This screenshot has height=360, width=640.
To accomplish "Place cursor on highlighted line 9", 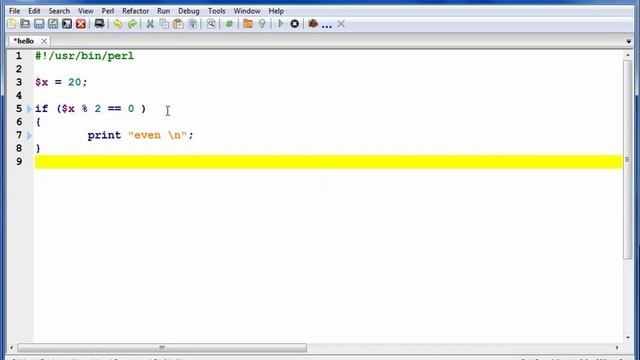I will pyautogui.click(x=329, y=162).
